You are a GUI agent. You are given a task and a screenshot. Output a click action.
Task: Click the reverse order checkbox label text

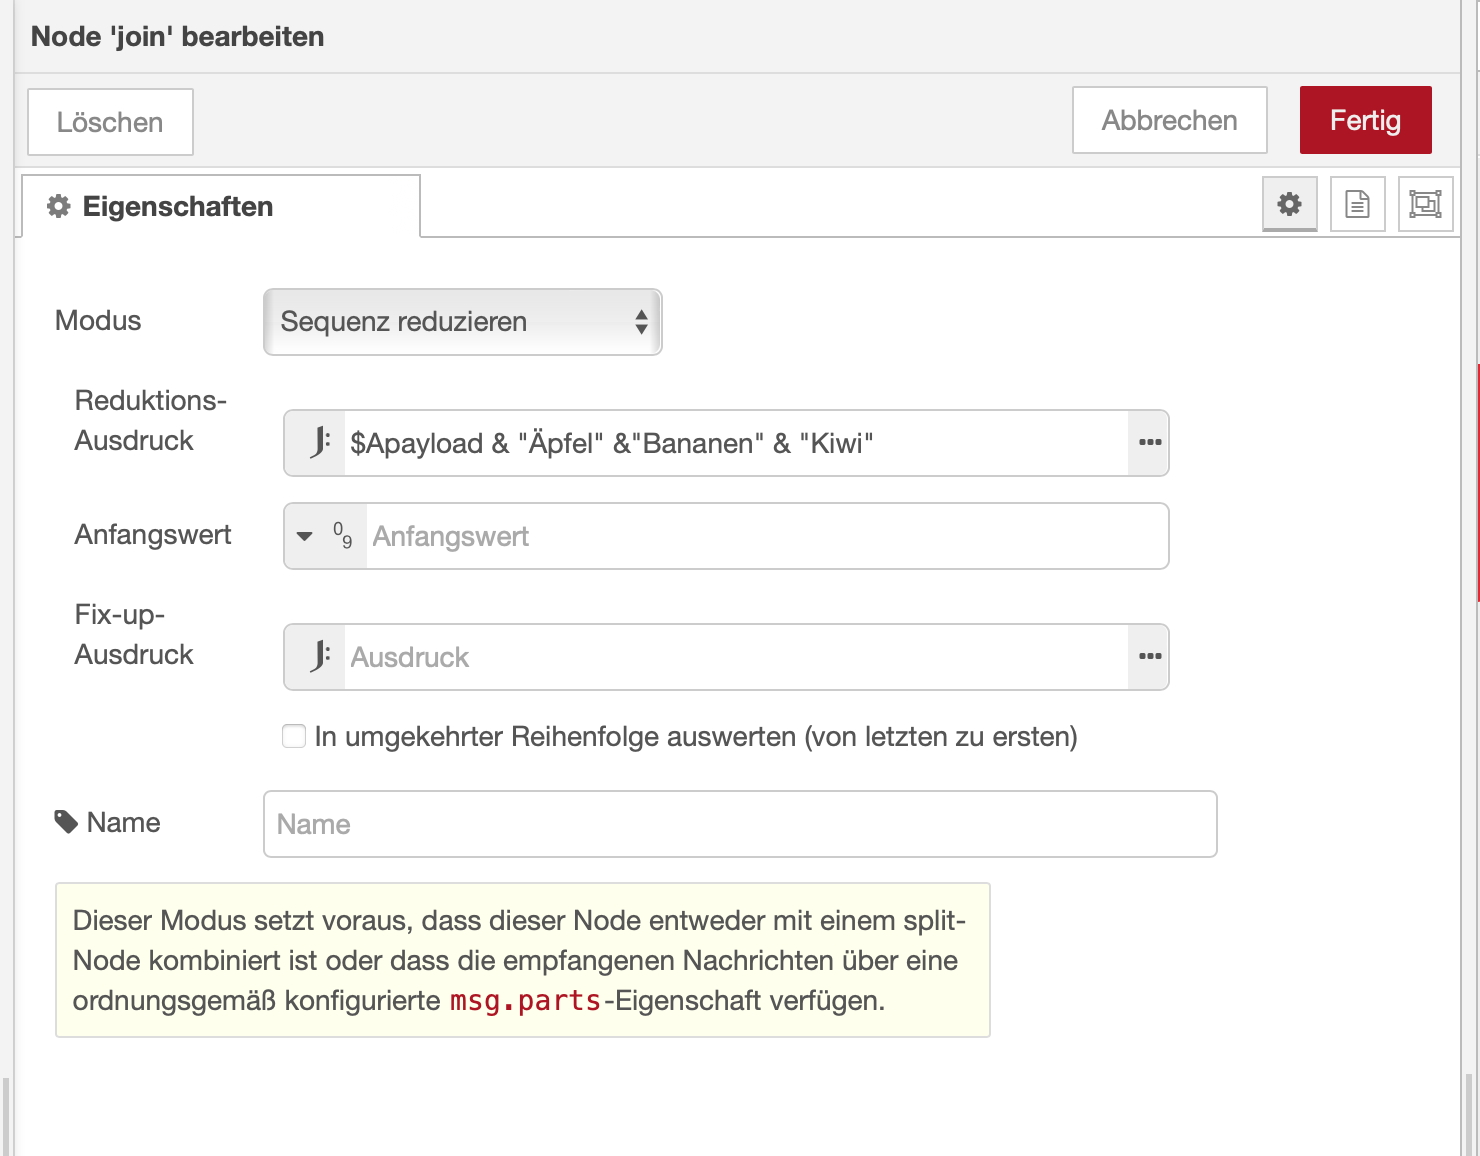tap(696, 737)
